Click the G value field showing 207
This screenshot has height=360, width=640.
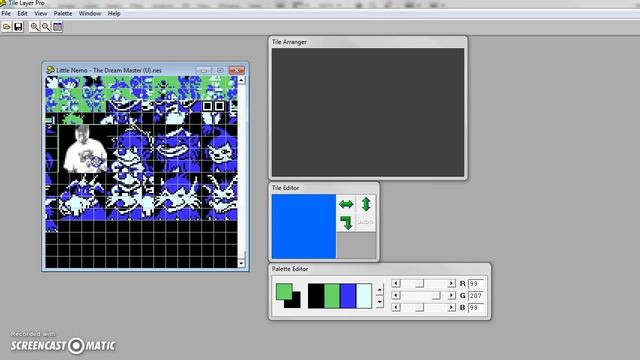pyautogui.click(x=476, y=295)
